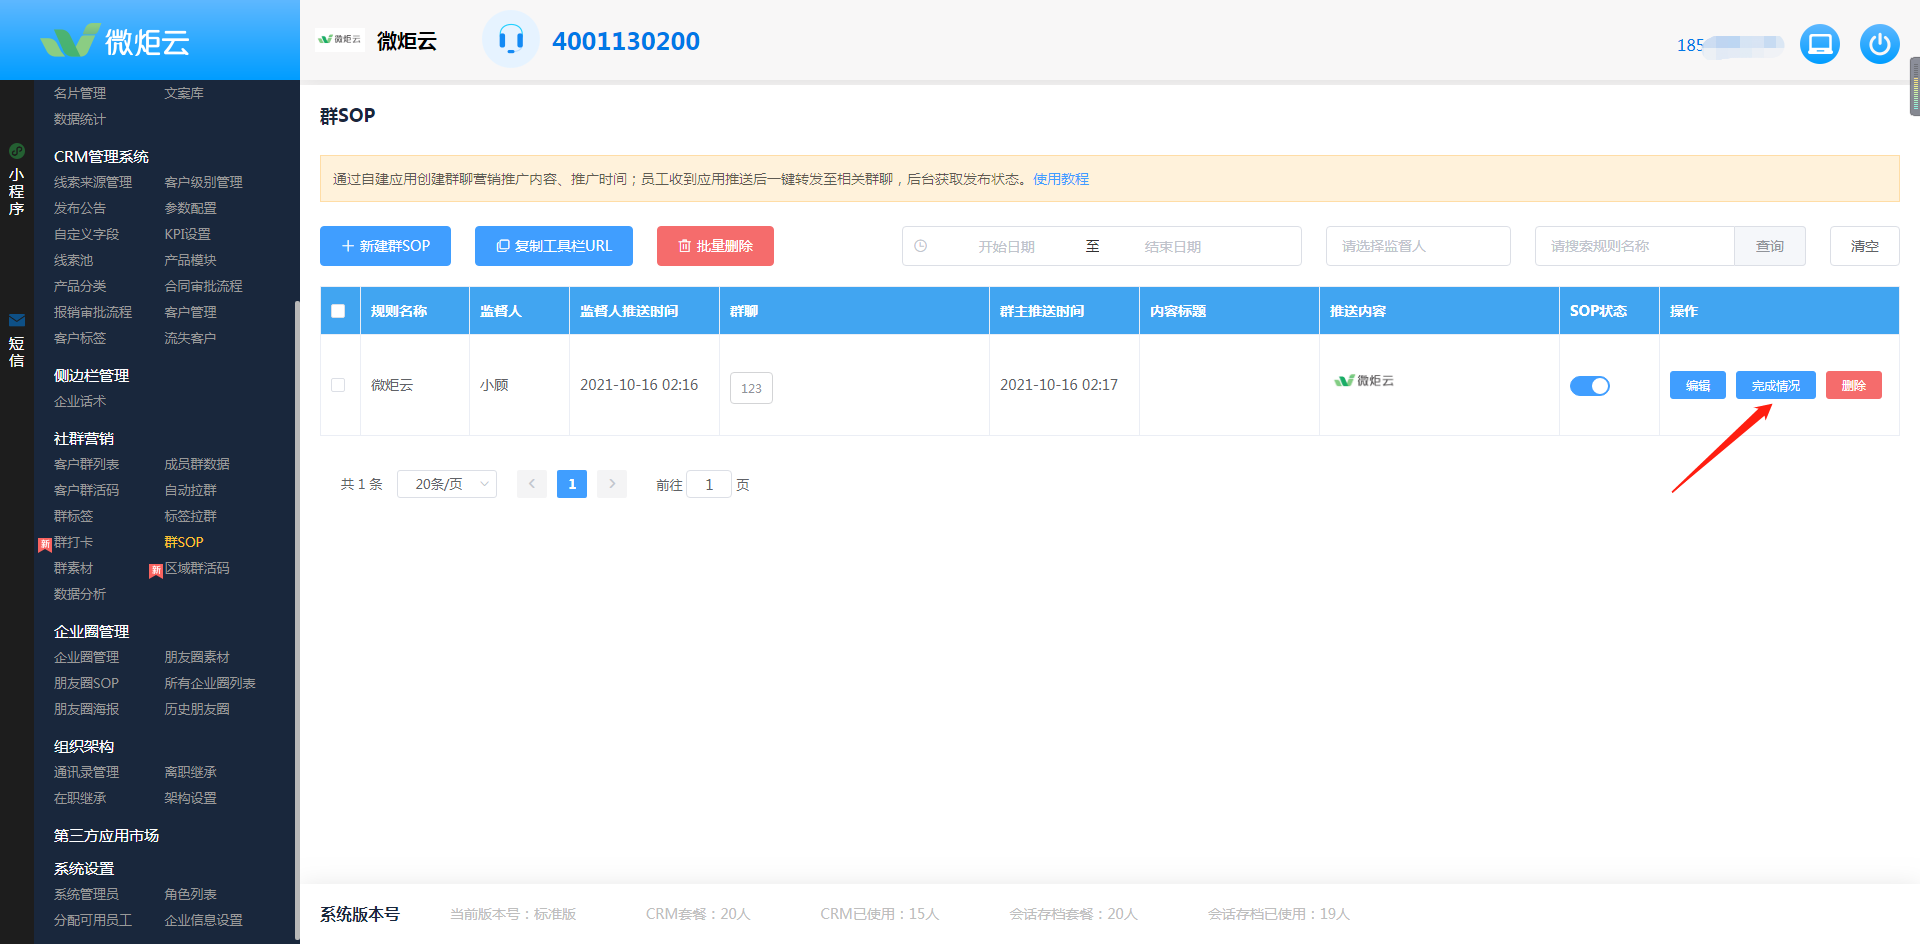Click the 新建群SOP button
The image size is (1920, 944).
click(x=385, y=246)
